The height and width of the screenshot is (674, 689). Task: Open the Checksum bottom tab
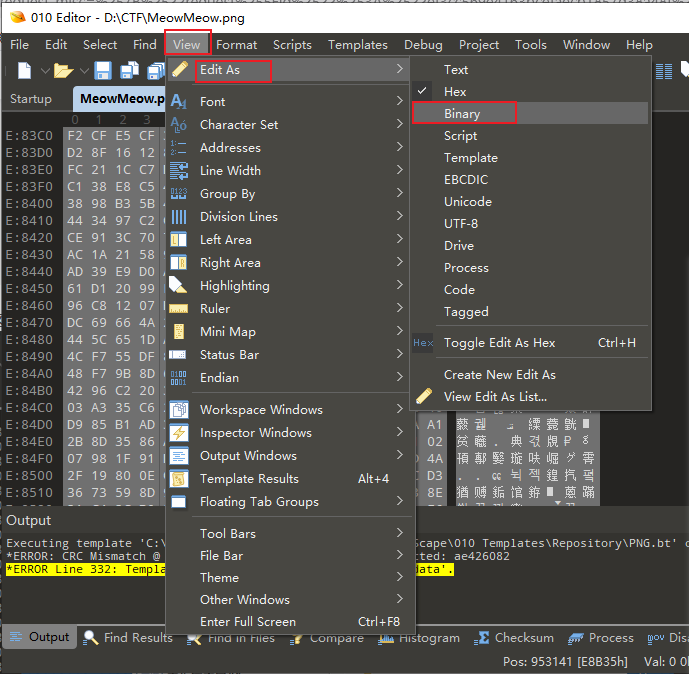tap(513, 638)
